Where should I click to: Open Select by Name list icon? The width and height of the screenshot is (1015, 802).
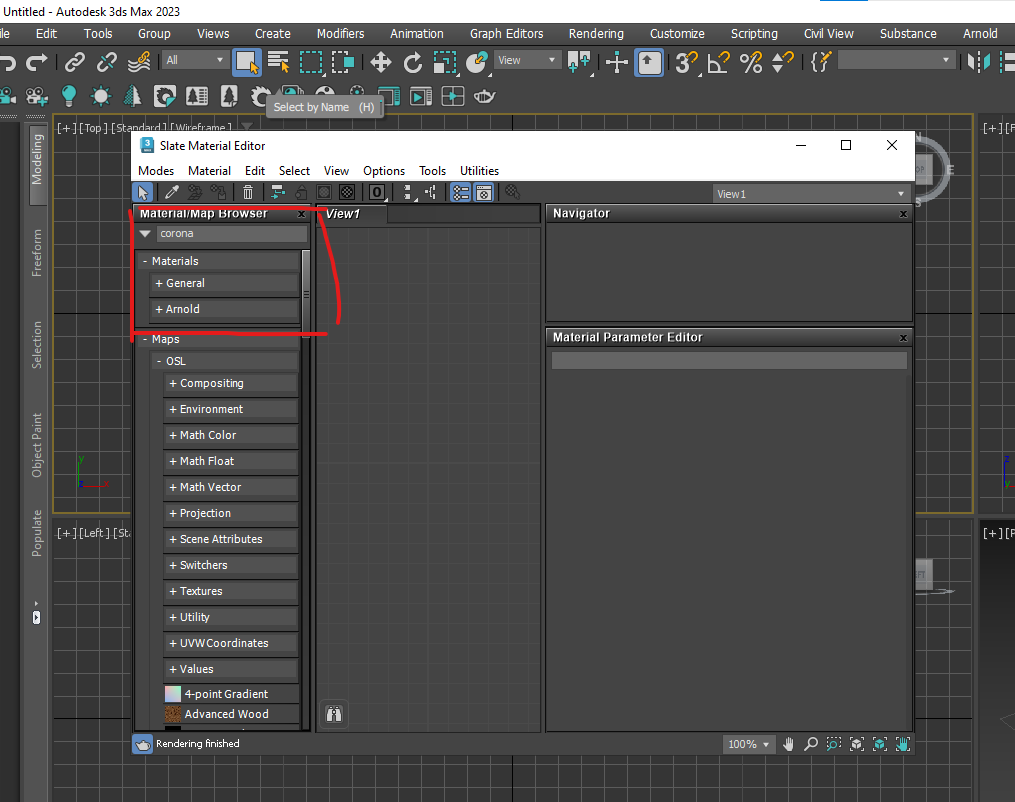pyautogui.click(x=278, y=62)
